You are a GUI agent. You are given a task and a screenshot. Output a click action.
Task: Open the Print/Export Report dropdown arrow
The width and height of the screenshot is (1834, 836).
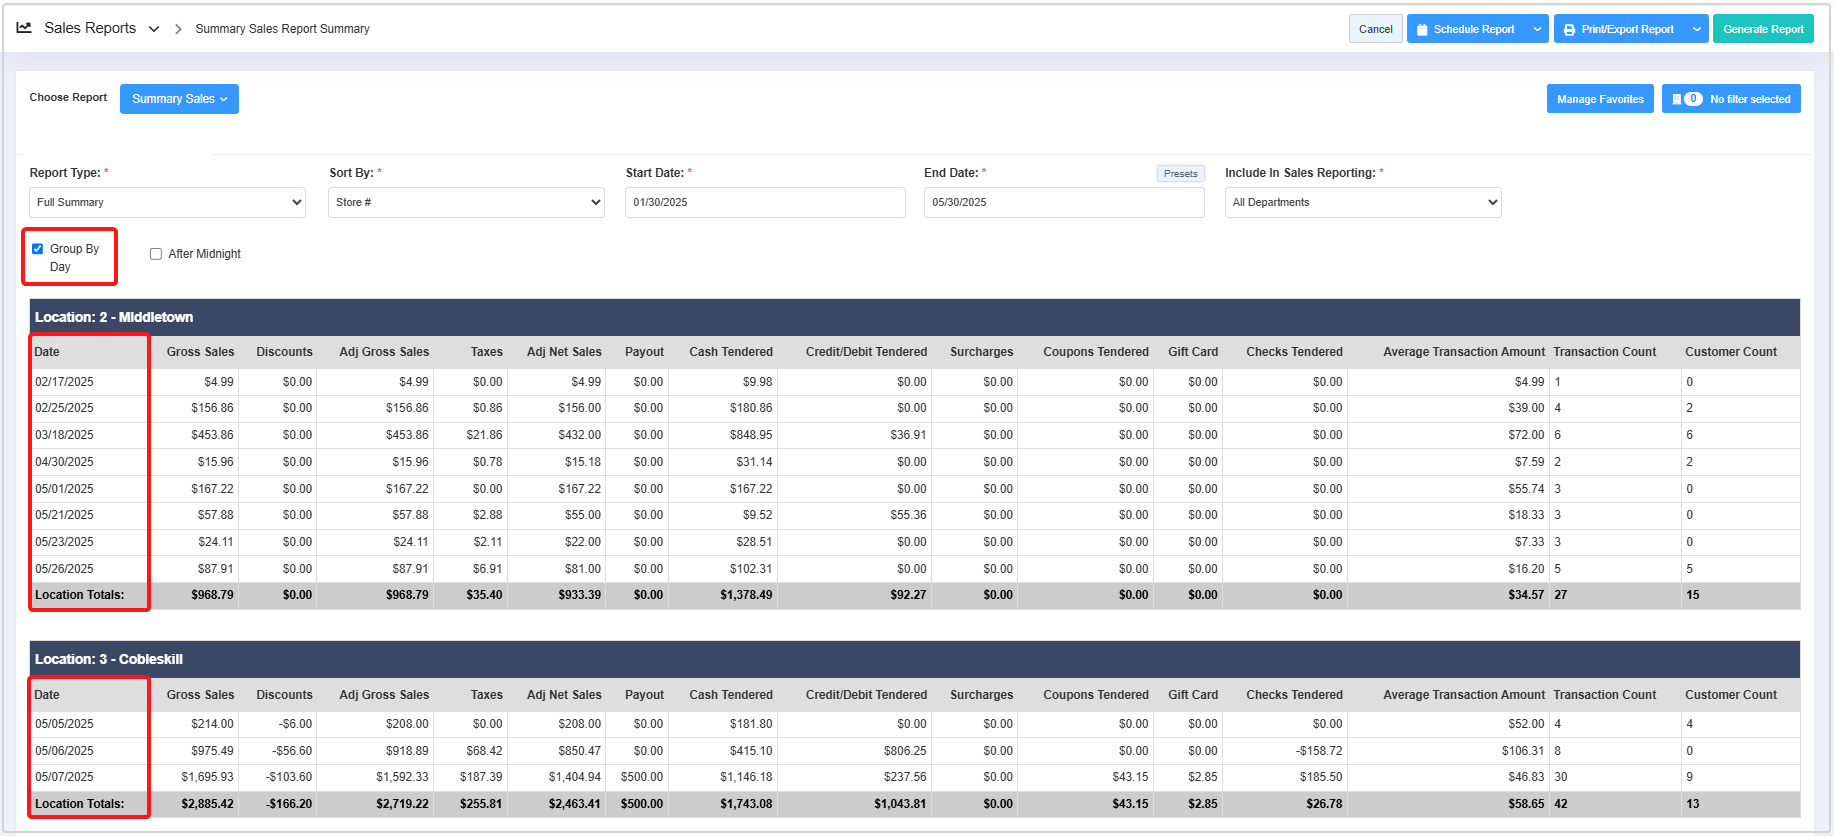(1697, 29)
